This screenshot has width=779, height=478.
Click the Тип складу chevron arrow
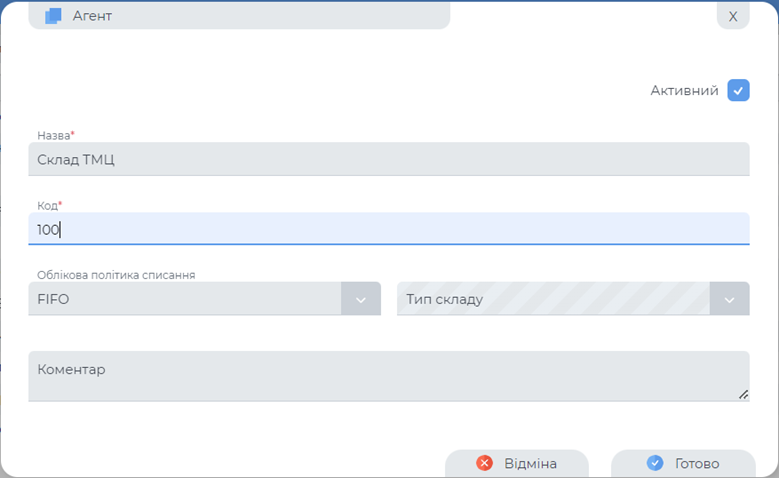[x=729, y=299]
